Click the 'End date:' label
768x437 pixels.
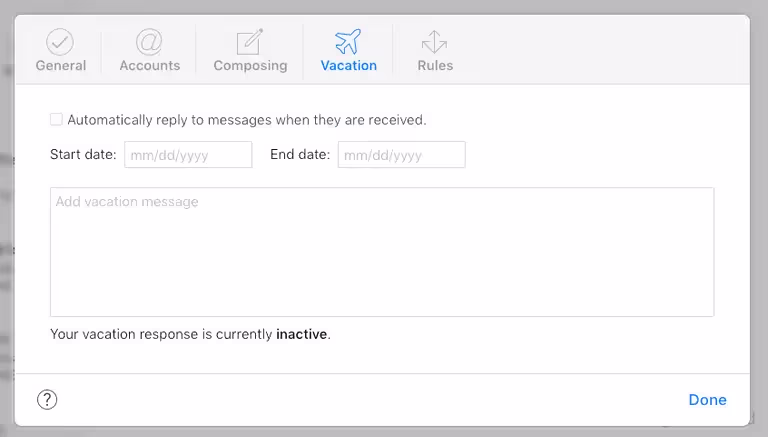(299, 155)
